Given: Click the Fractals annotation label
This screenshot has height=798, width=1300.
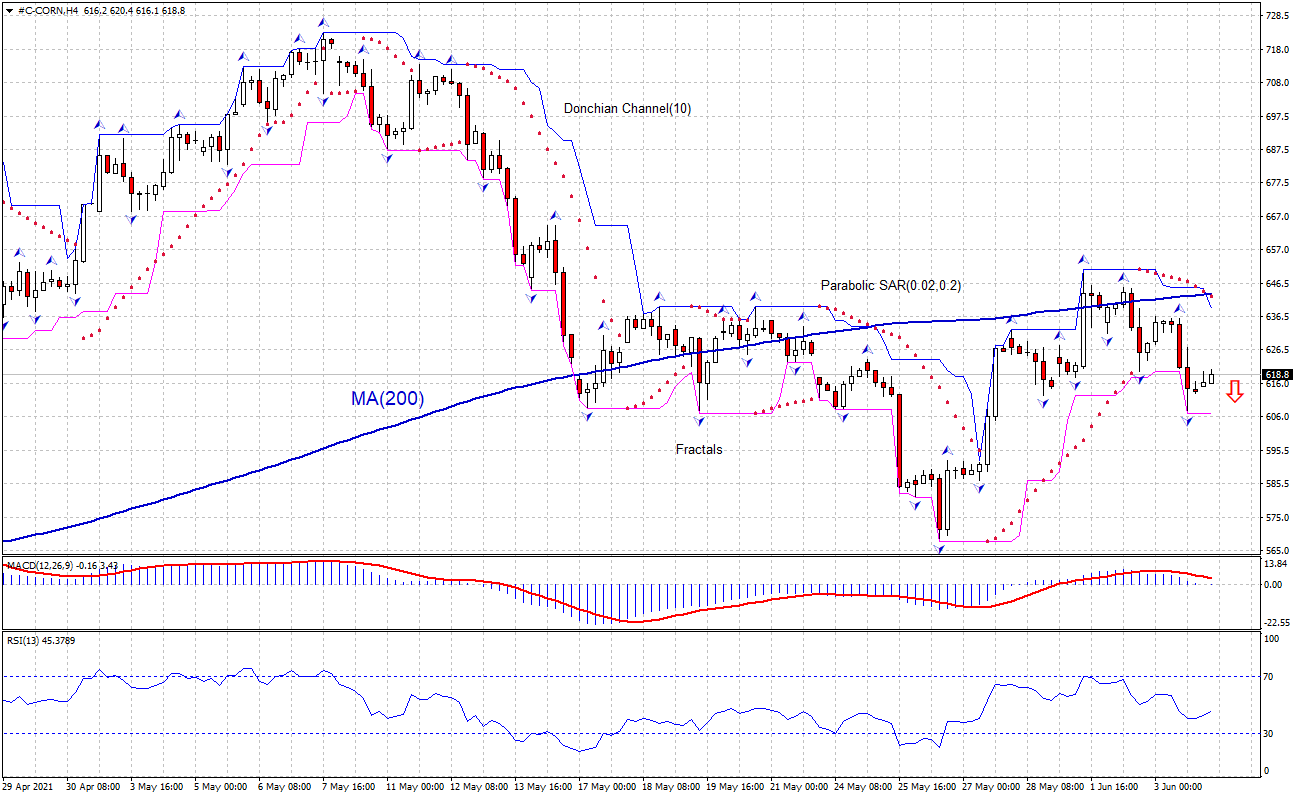Looking at the screenshot, I should coord(698,450).
